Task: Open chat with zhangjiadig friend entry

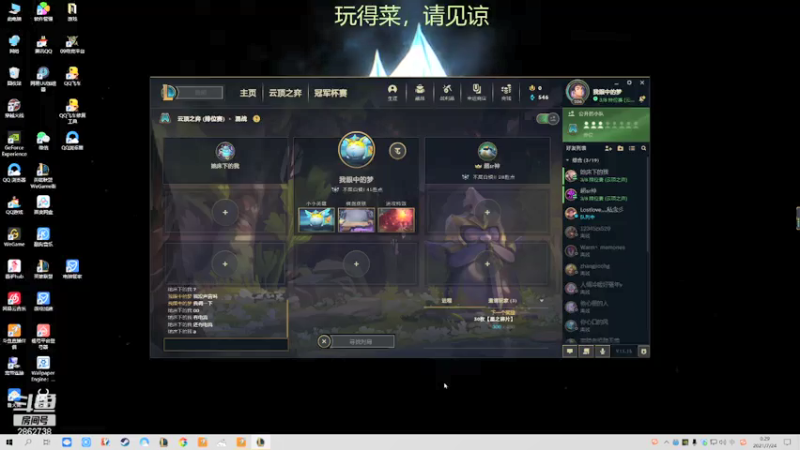Action: (605, 269)
